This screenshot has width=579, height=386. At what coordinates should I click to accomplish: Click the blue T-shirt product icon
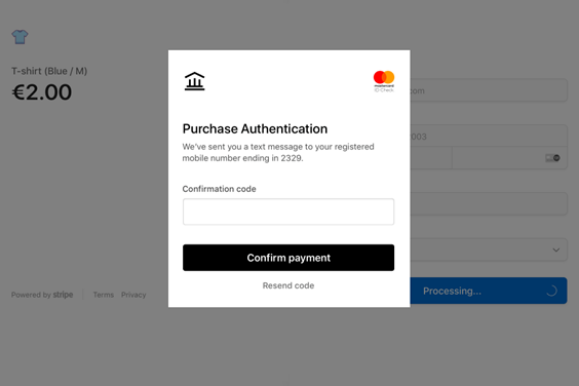point(20,37)
